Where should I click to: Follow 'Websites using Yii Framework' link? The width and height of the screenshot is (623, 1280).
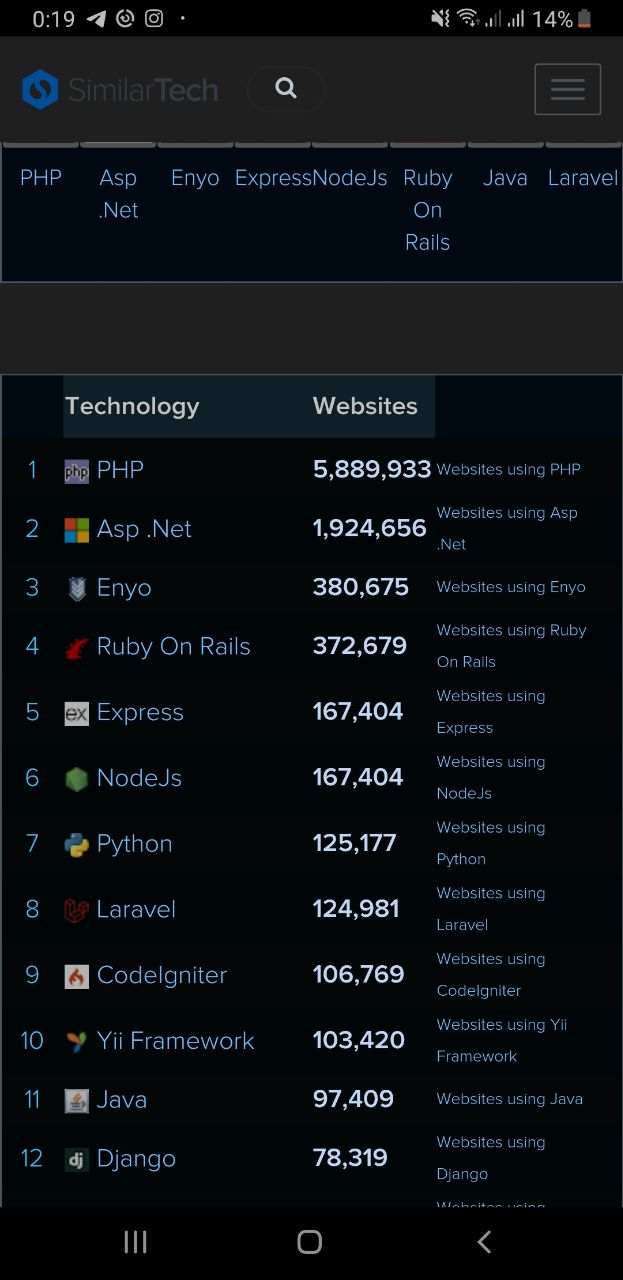tap(502, 1040)
